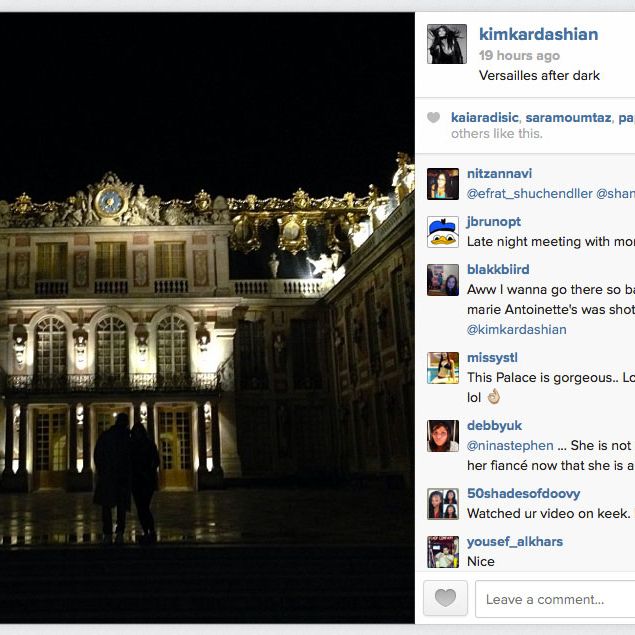Open debbyuk's avatar thumbnail
The image size is (635, 635).
[443, 436]
